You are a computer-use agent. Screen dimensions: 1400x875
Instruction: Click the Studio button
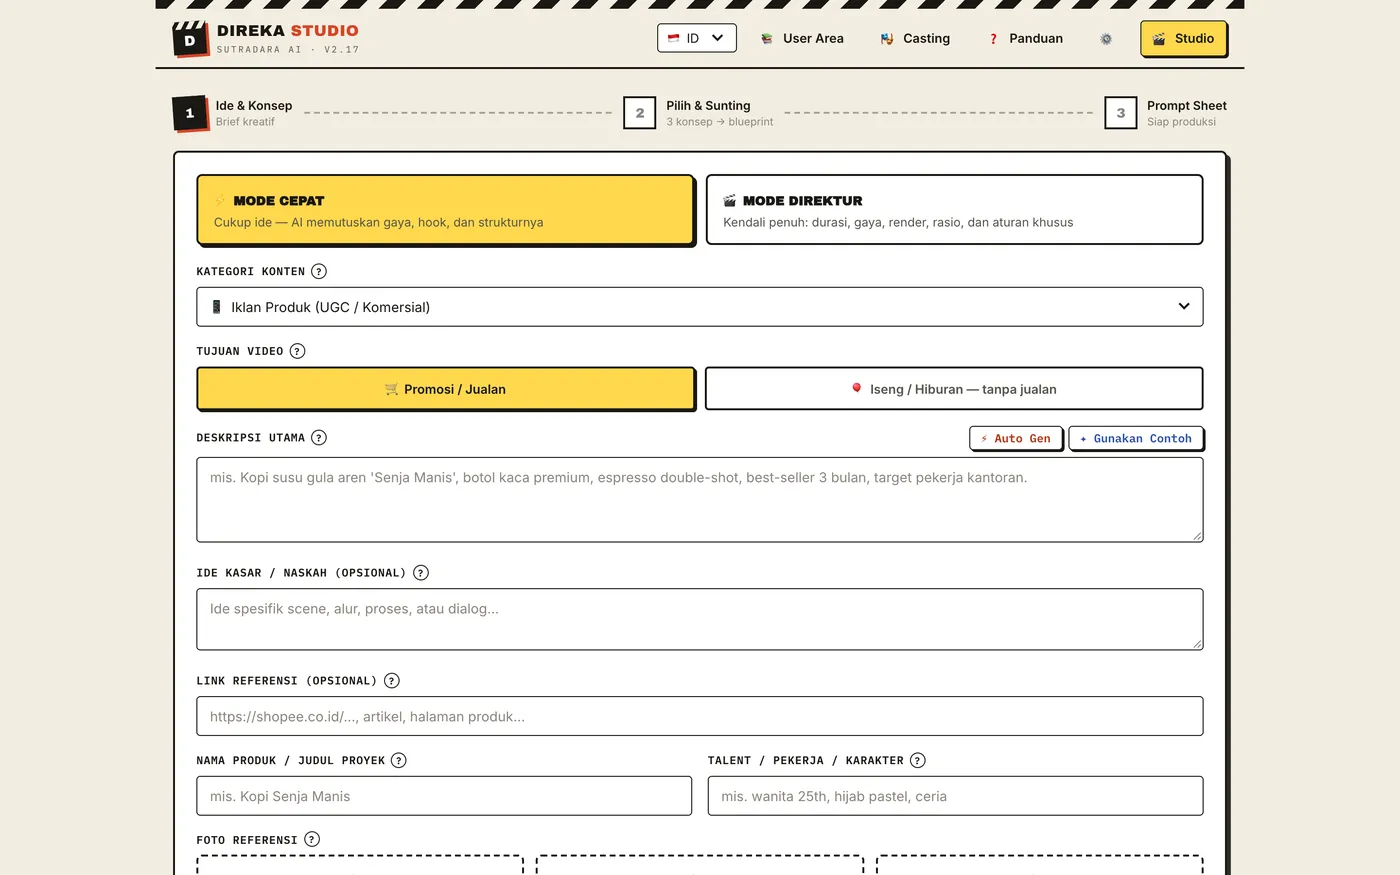pyautogui.click(x=1184, y=39)
